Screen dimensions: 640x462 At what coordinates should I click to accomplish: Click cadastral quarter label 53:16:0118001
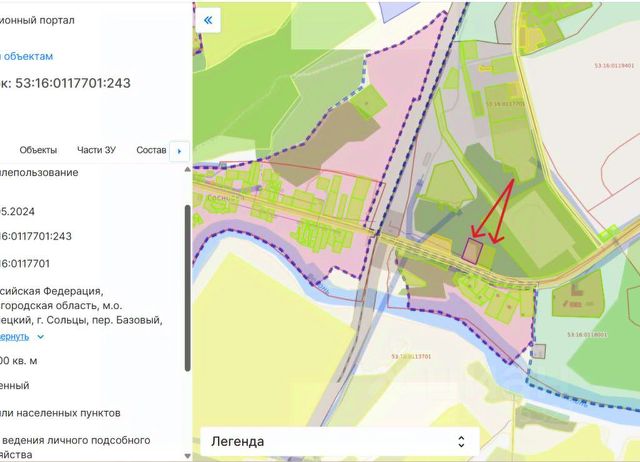(587, 335)
